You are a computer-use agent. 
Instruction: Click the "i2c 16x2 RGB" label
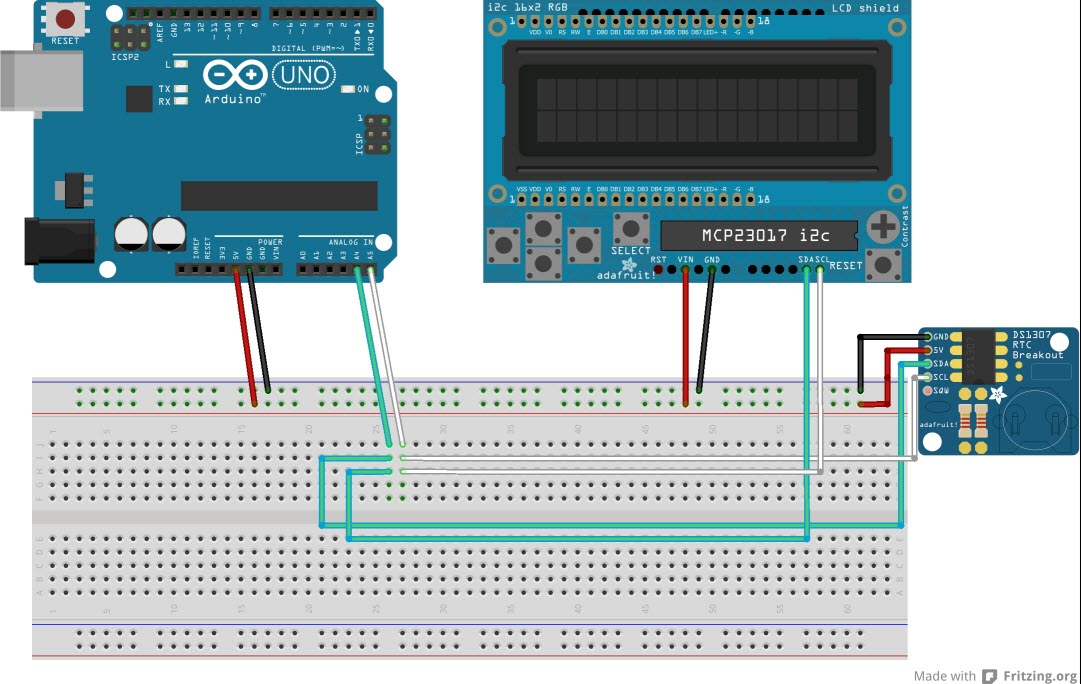527,8
